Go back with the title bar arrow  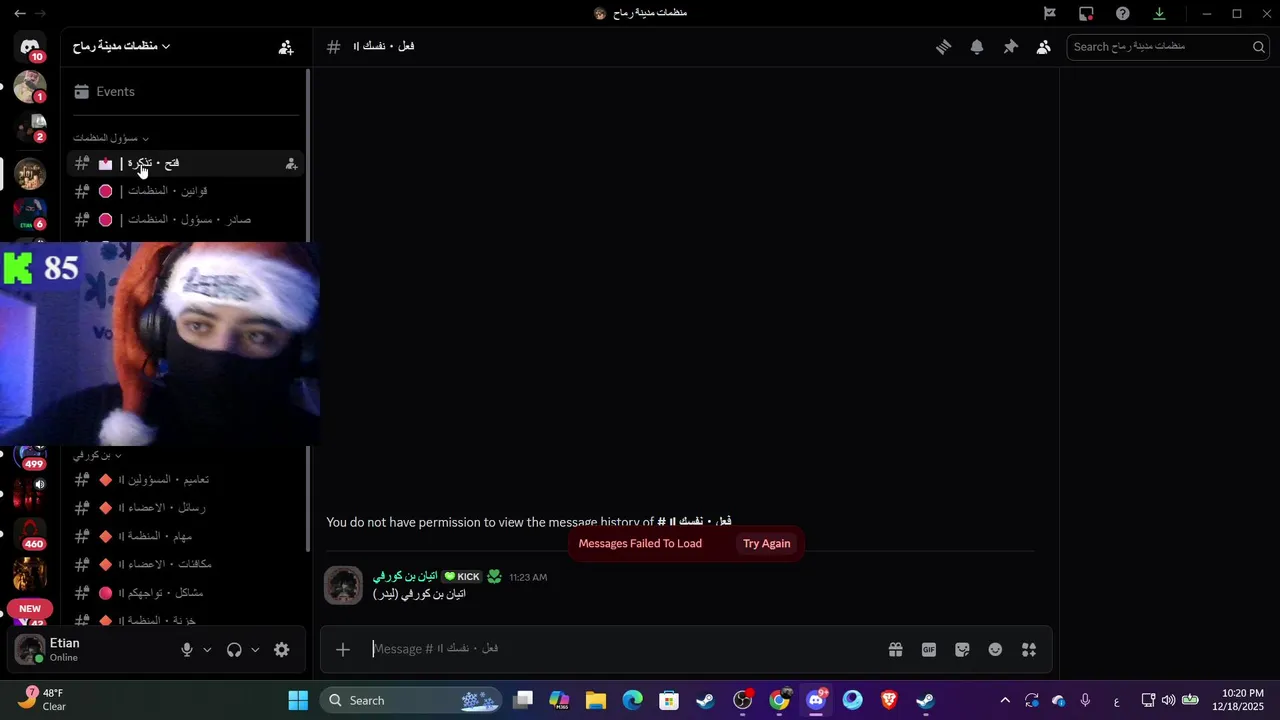[x=20, y=13]
